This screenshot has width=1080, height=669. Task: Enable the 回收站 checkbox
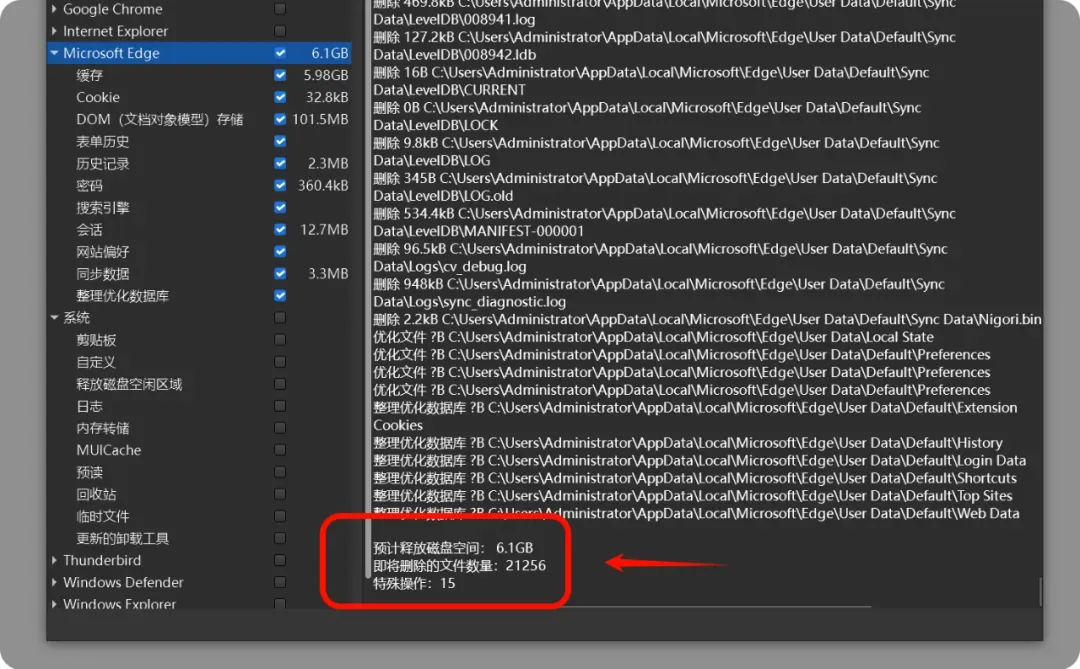tap(280, 494)
